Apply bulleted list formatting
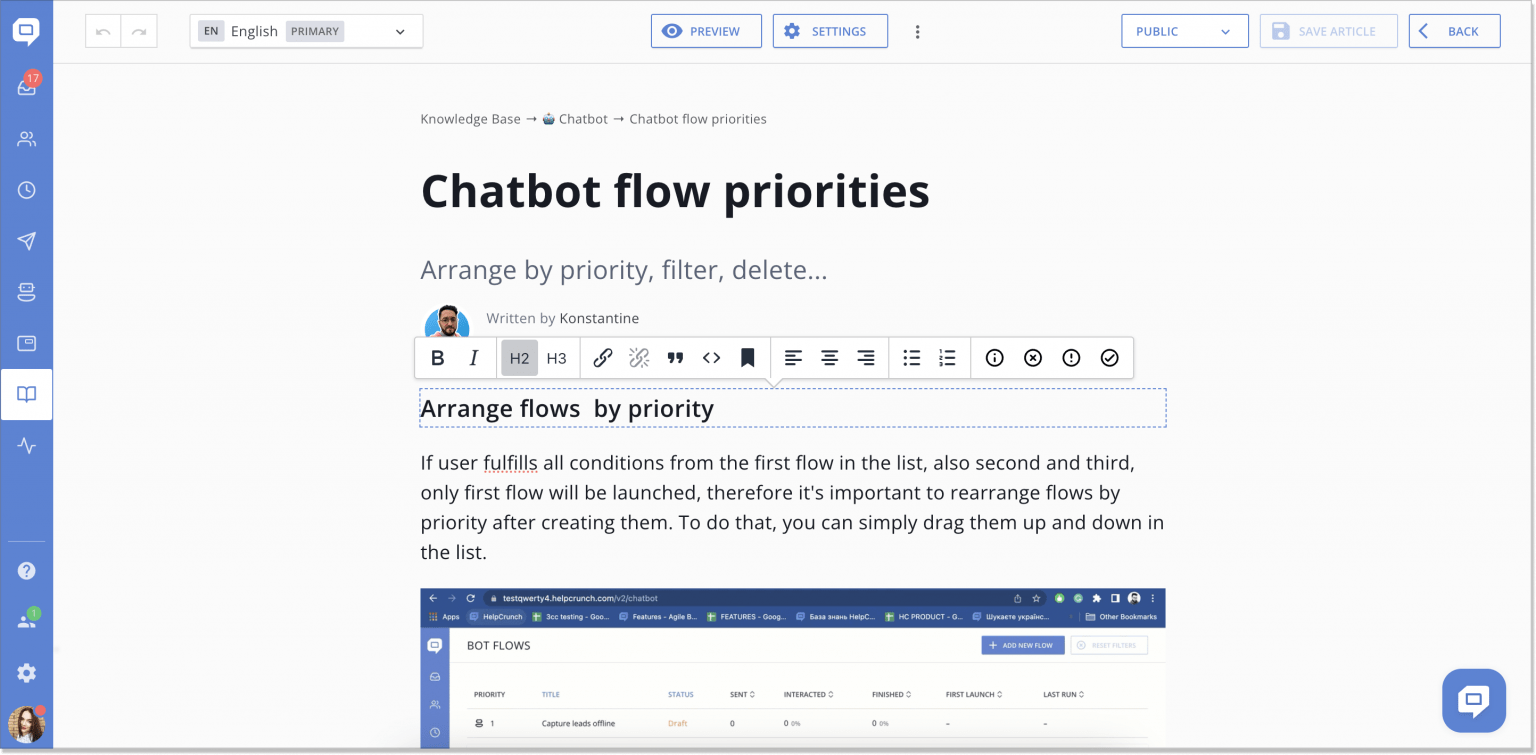This screenshot has height=755, width=1536. point(911,357)
